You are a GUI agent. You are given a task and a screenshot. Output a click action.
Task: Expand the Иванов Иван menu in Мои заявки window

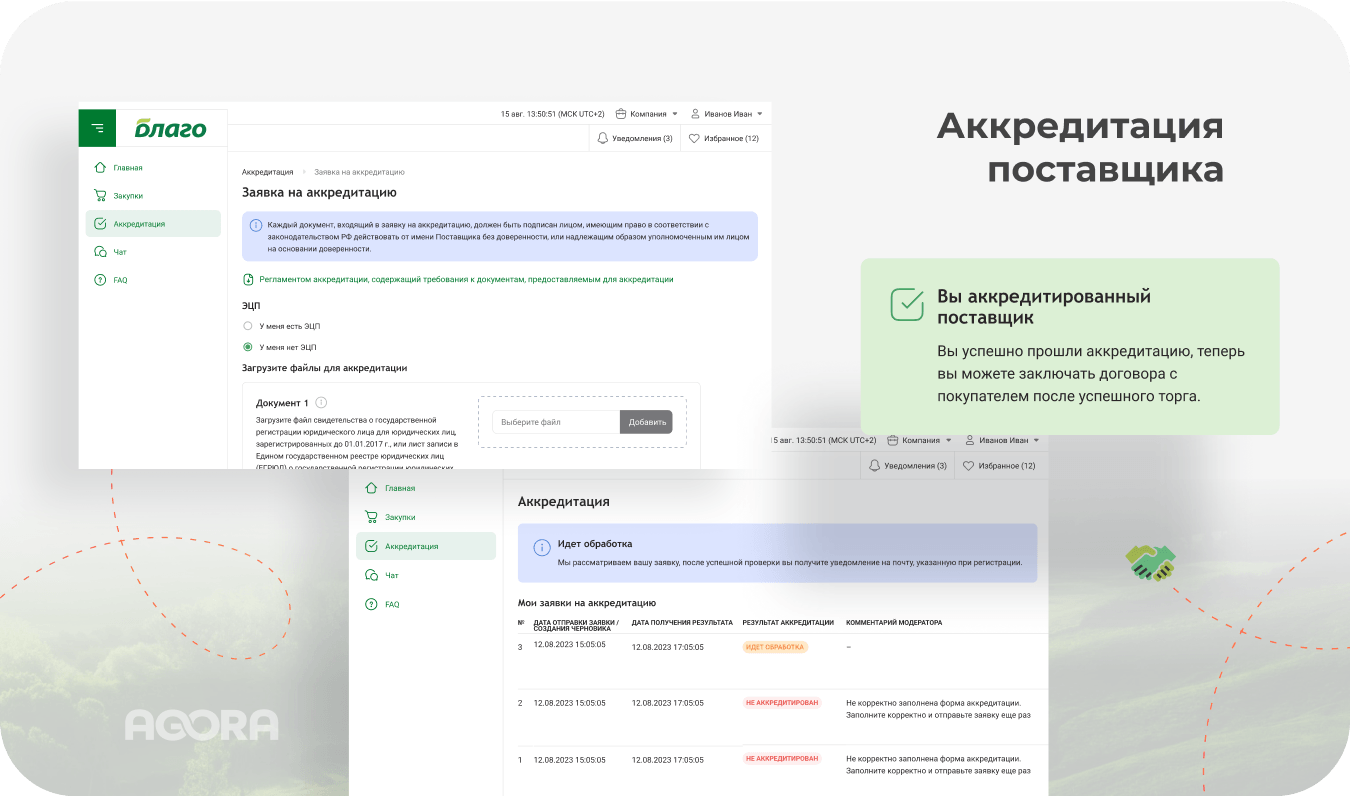tap(1002, 440)
